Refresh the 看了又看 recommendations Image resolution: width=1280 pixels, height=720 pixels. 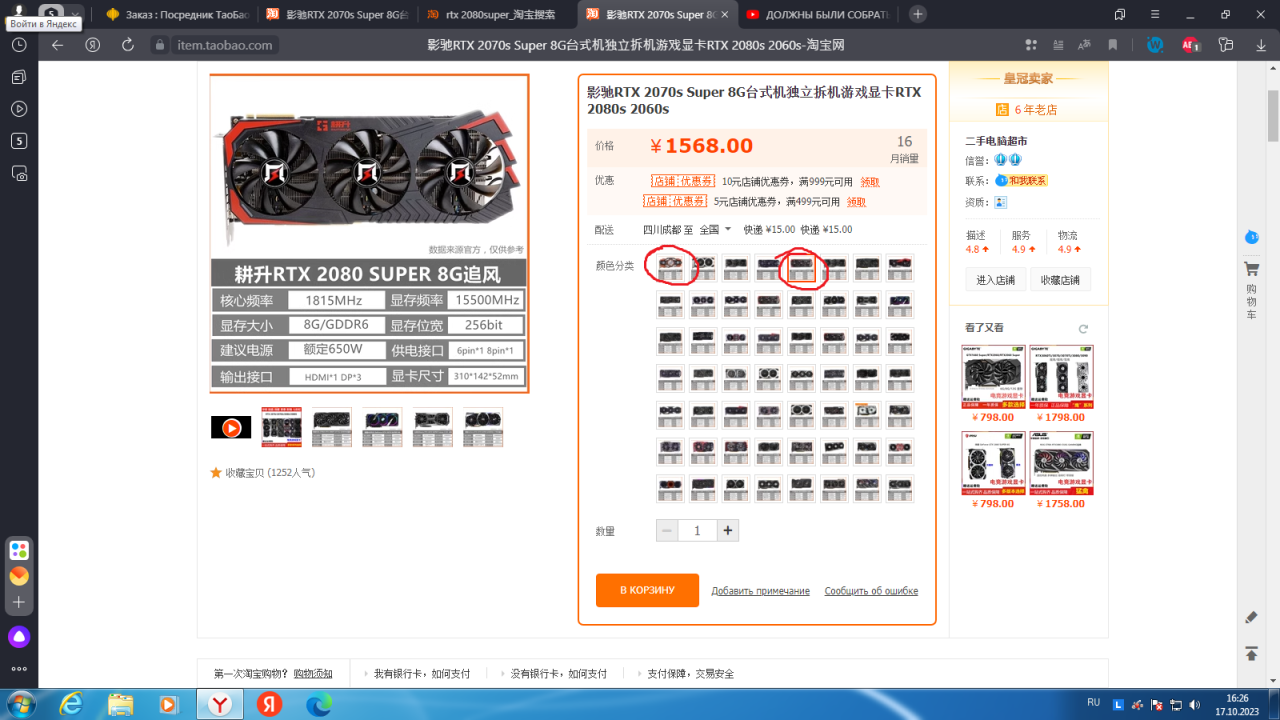(x=1083, y=329)
